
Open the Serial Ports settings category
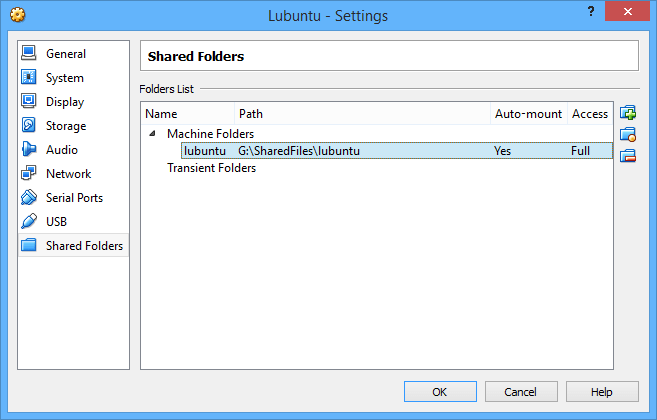74,198
